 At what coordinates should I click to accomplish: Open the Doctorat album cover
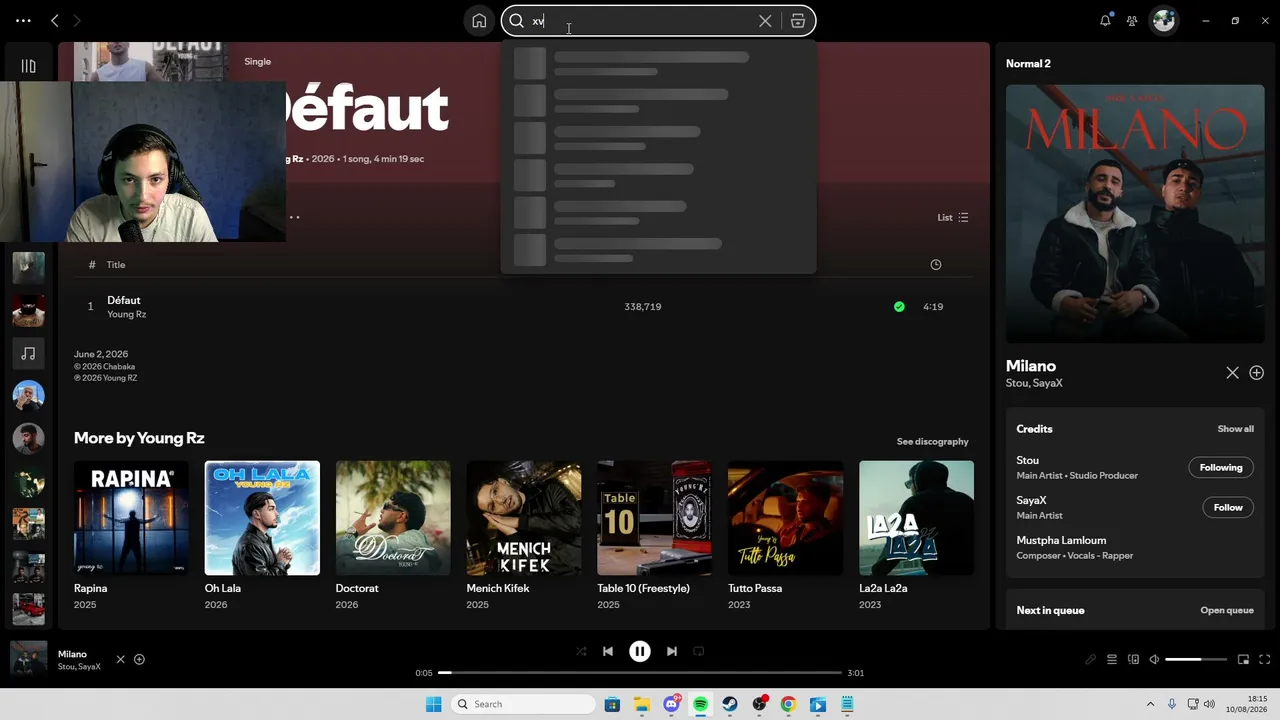(x=393, y=518)
